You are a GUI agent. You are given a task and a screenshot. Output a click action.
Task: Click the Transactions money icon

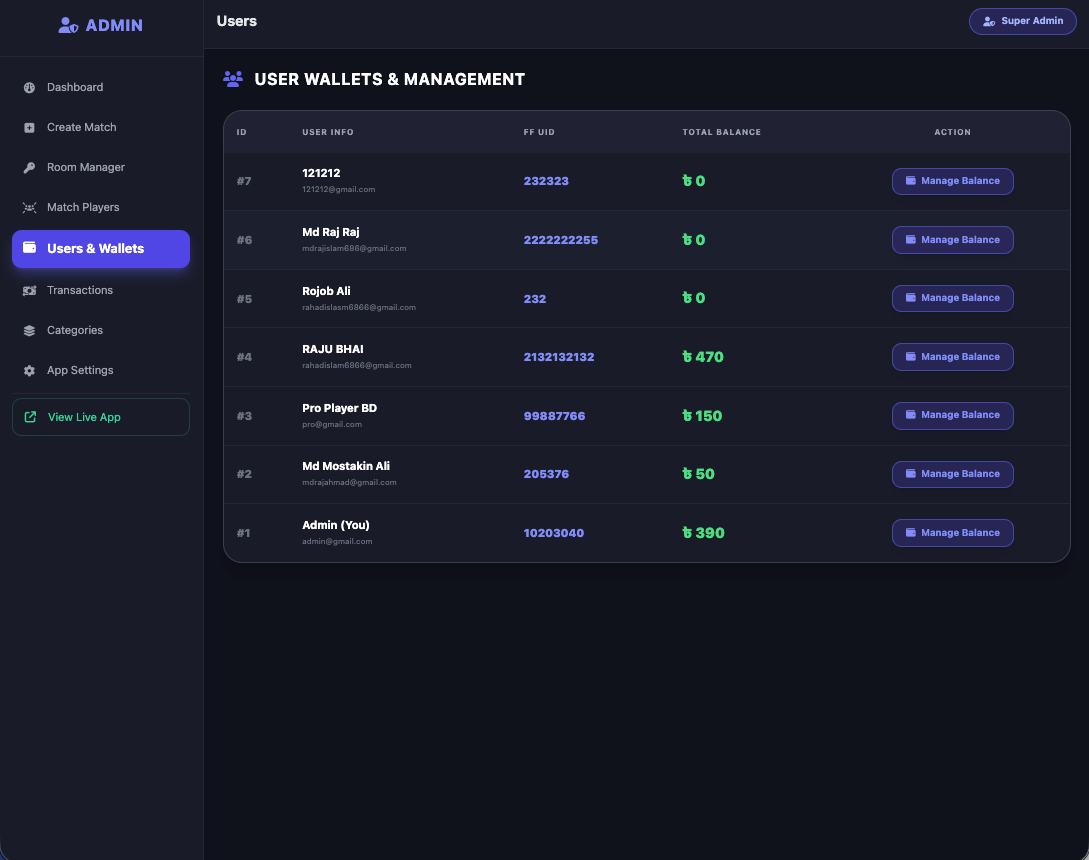click(x=29, y=290)
